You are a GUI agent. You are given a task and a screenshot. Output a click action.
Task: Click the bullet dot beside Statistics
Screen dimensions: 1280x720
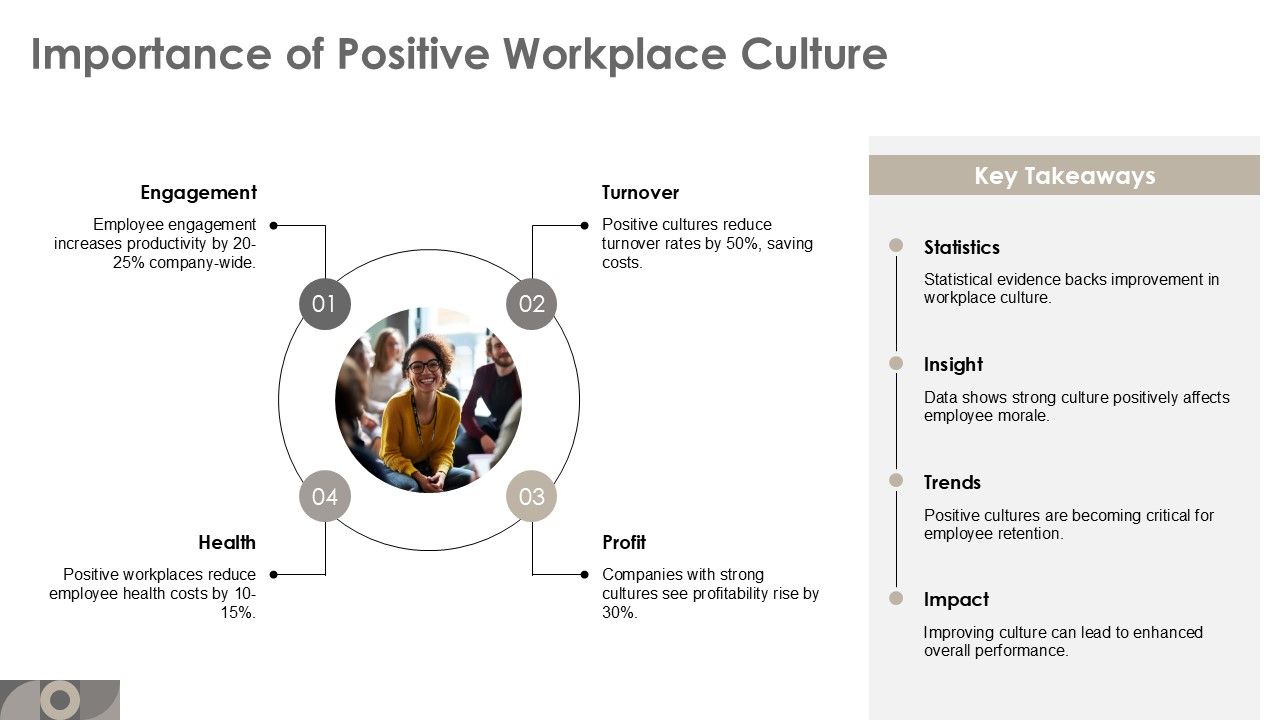coord(895,241)
